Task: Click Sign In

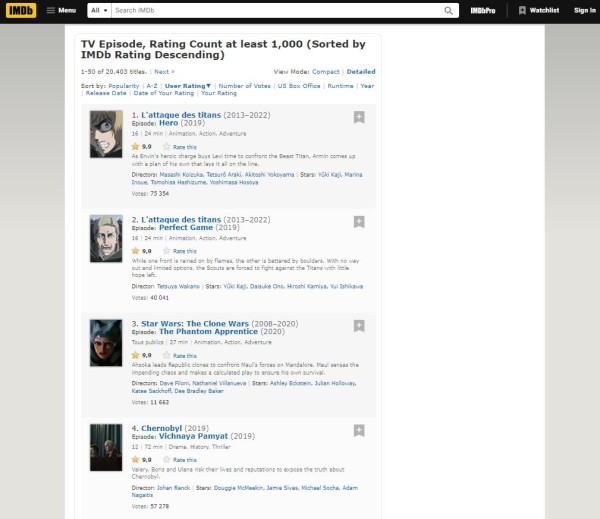Action: [x=585, y=10]
